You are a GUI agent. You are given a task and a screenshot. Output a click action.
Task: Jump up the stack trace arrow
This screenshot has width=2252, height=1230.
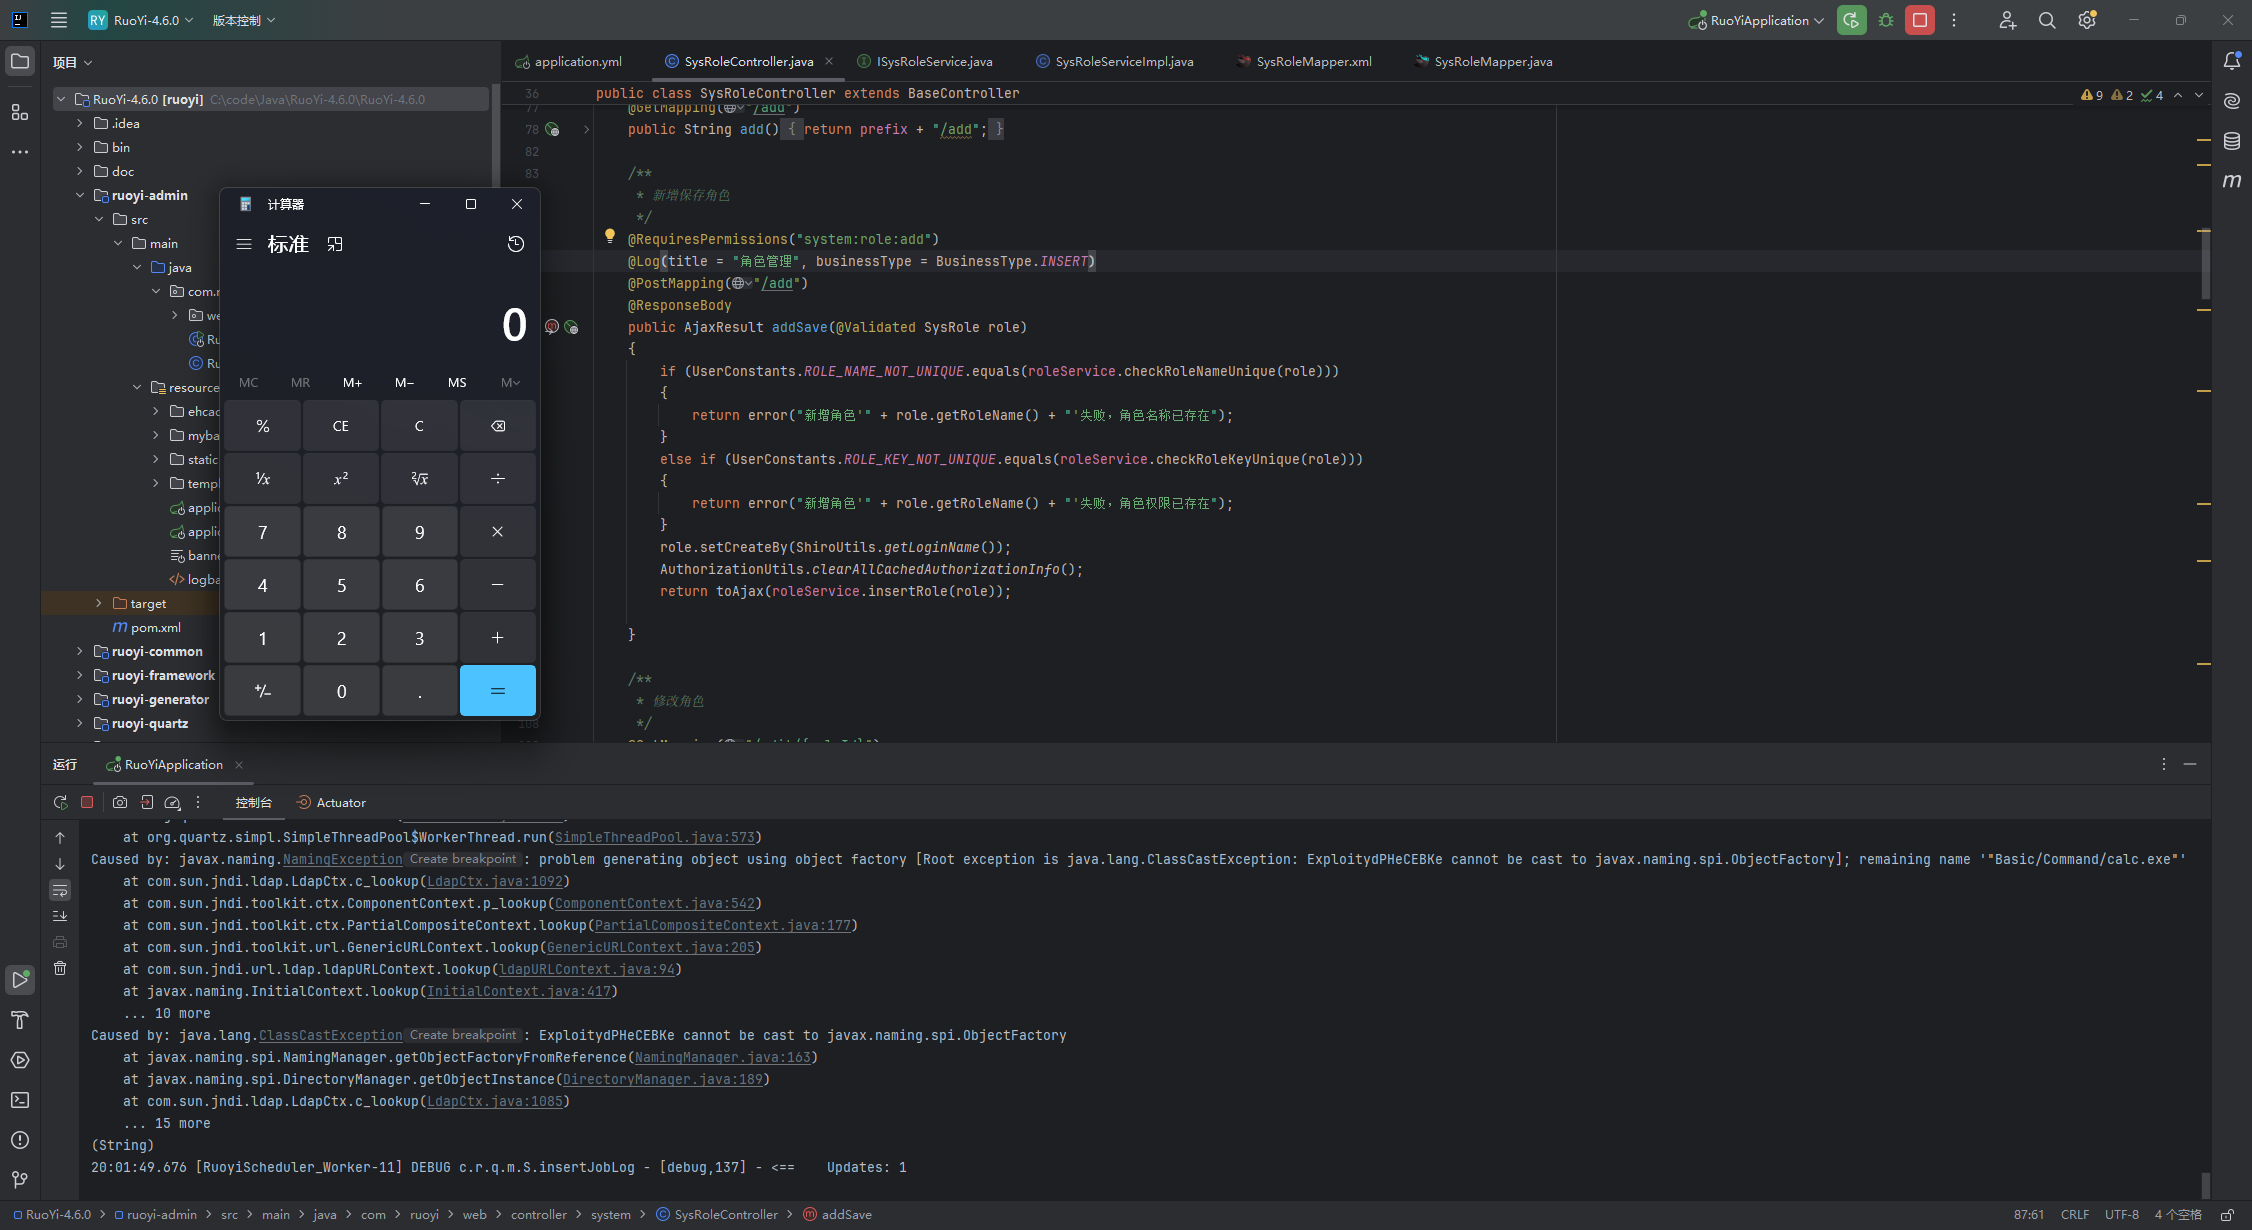(60, 838)
